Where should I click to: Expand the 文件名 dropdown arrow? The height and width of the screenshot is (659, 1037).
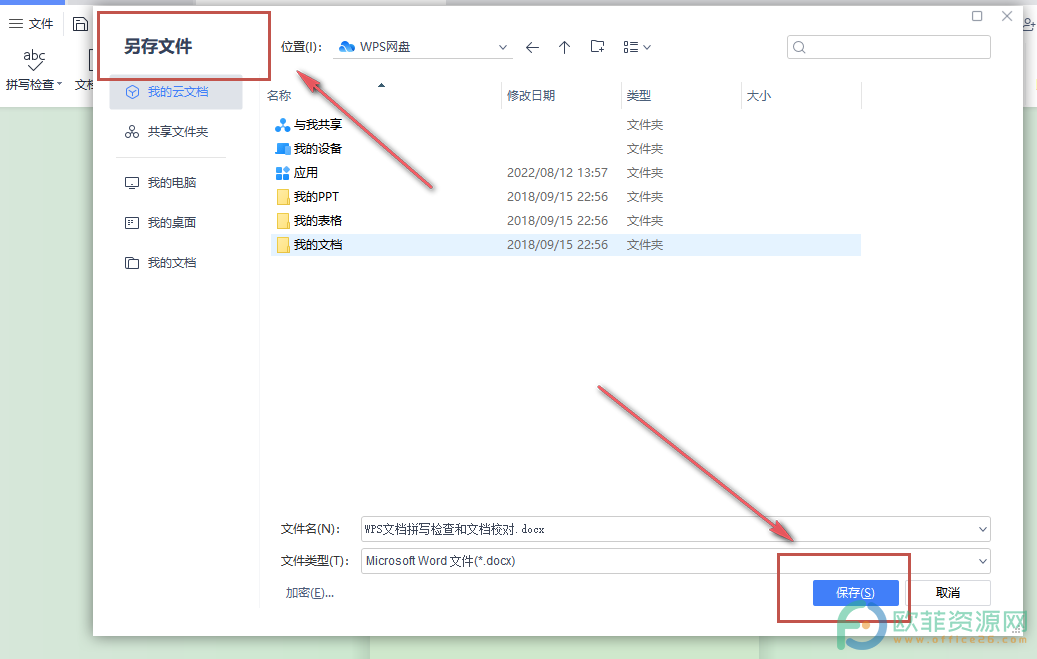[983, 529]
